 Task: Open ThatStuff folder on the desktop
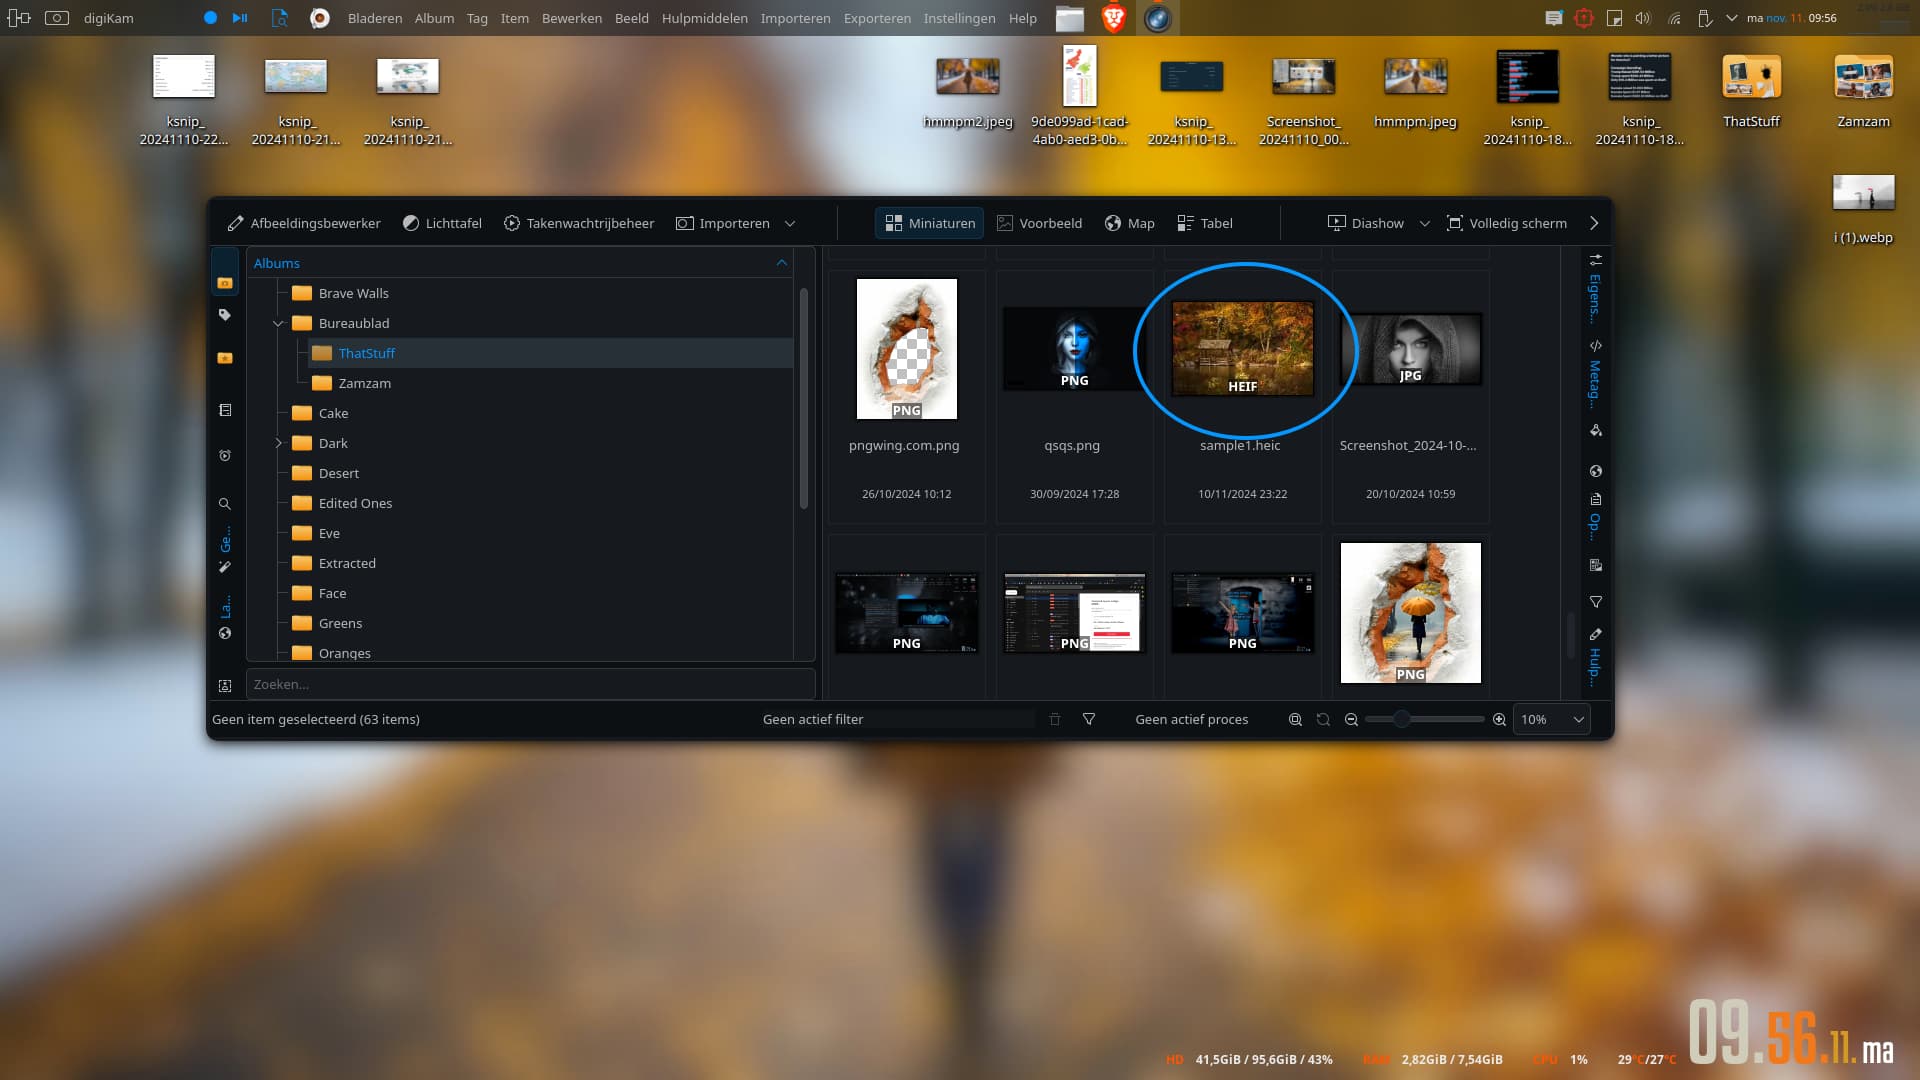1751,92
